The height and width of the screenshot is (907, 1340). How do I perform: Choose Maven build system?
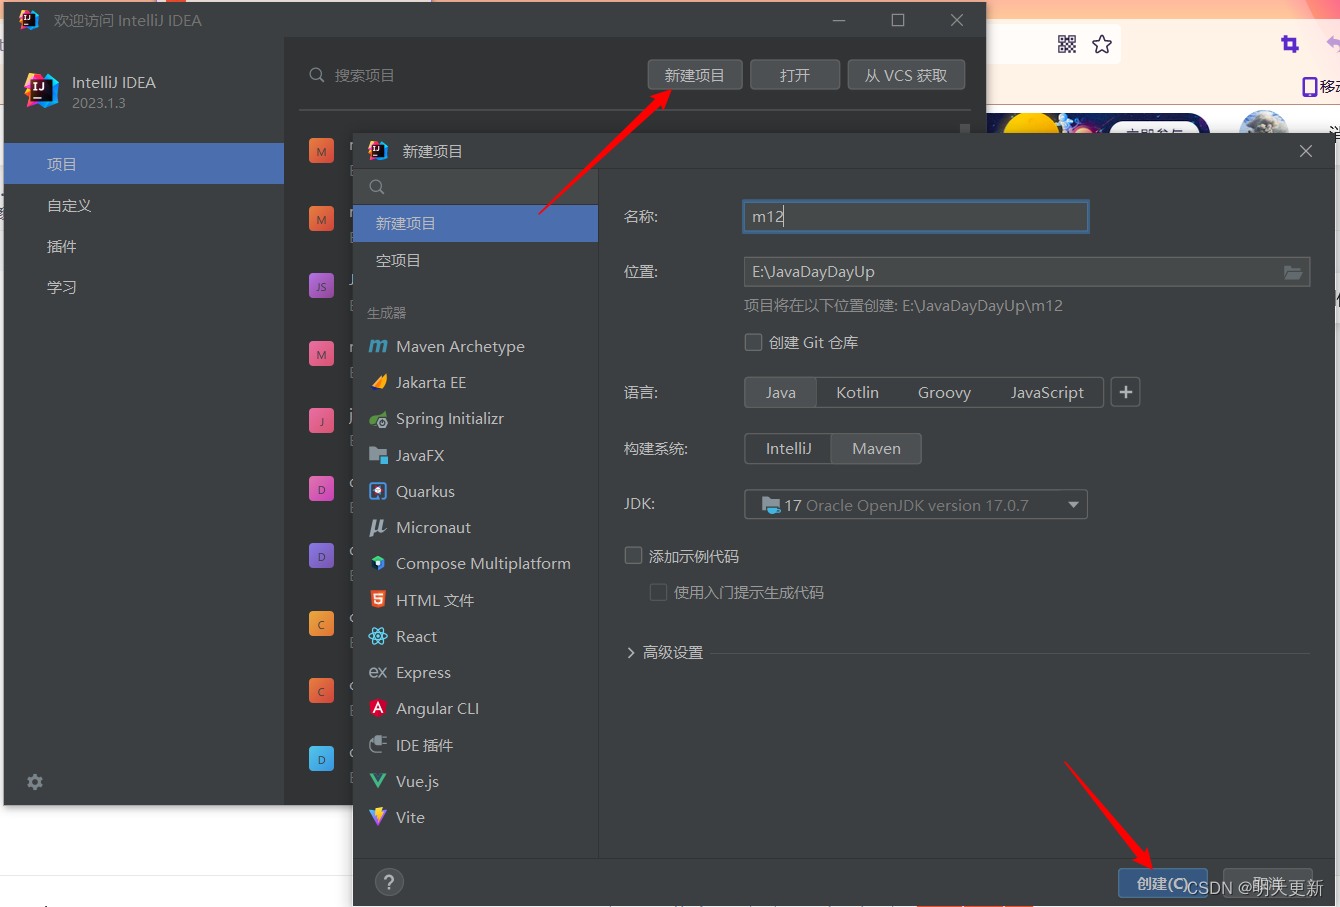[876, 448]
